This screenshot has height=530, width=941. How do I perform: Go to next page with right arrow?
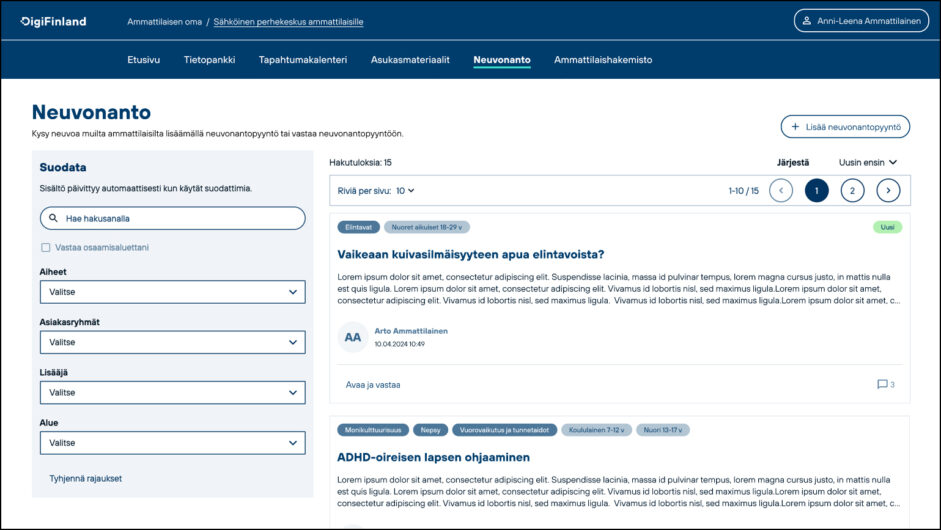pyautogui.click(x=888, y=191)
